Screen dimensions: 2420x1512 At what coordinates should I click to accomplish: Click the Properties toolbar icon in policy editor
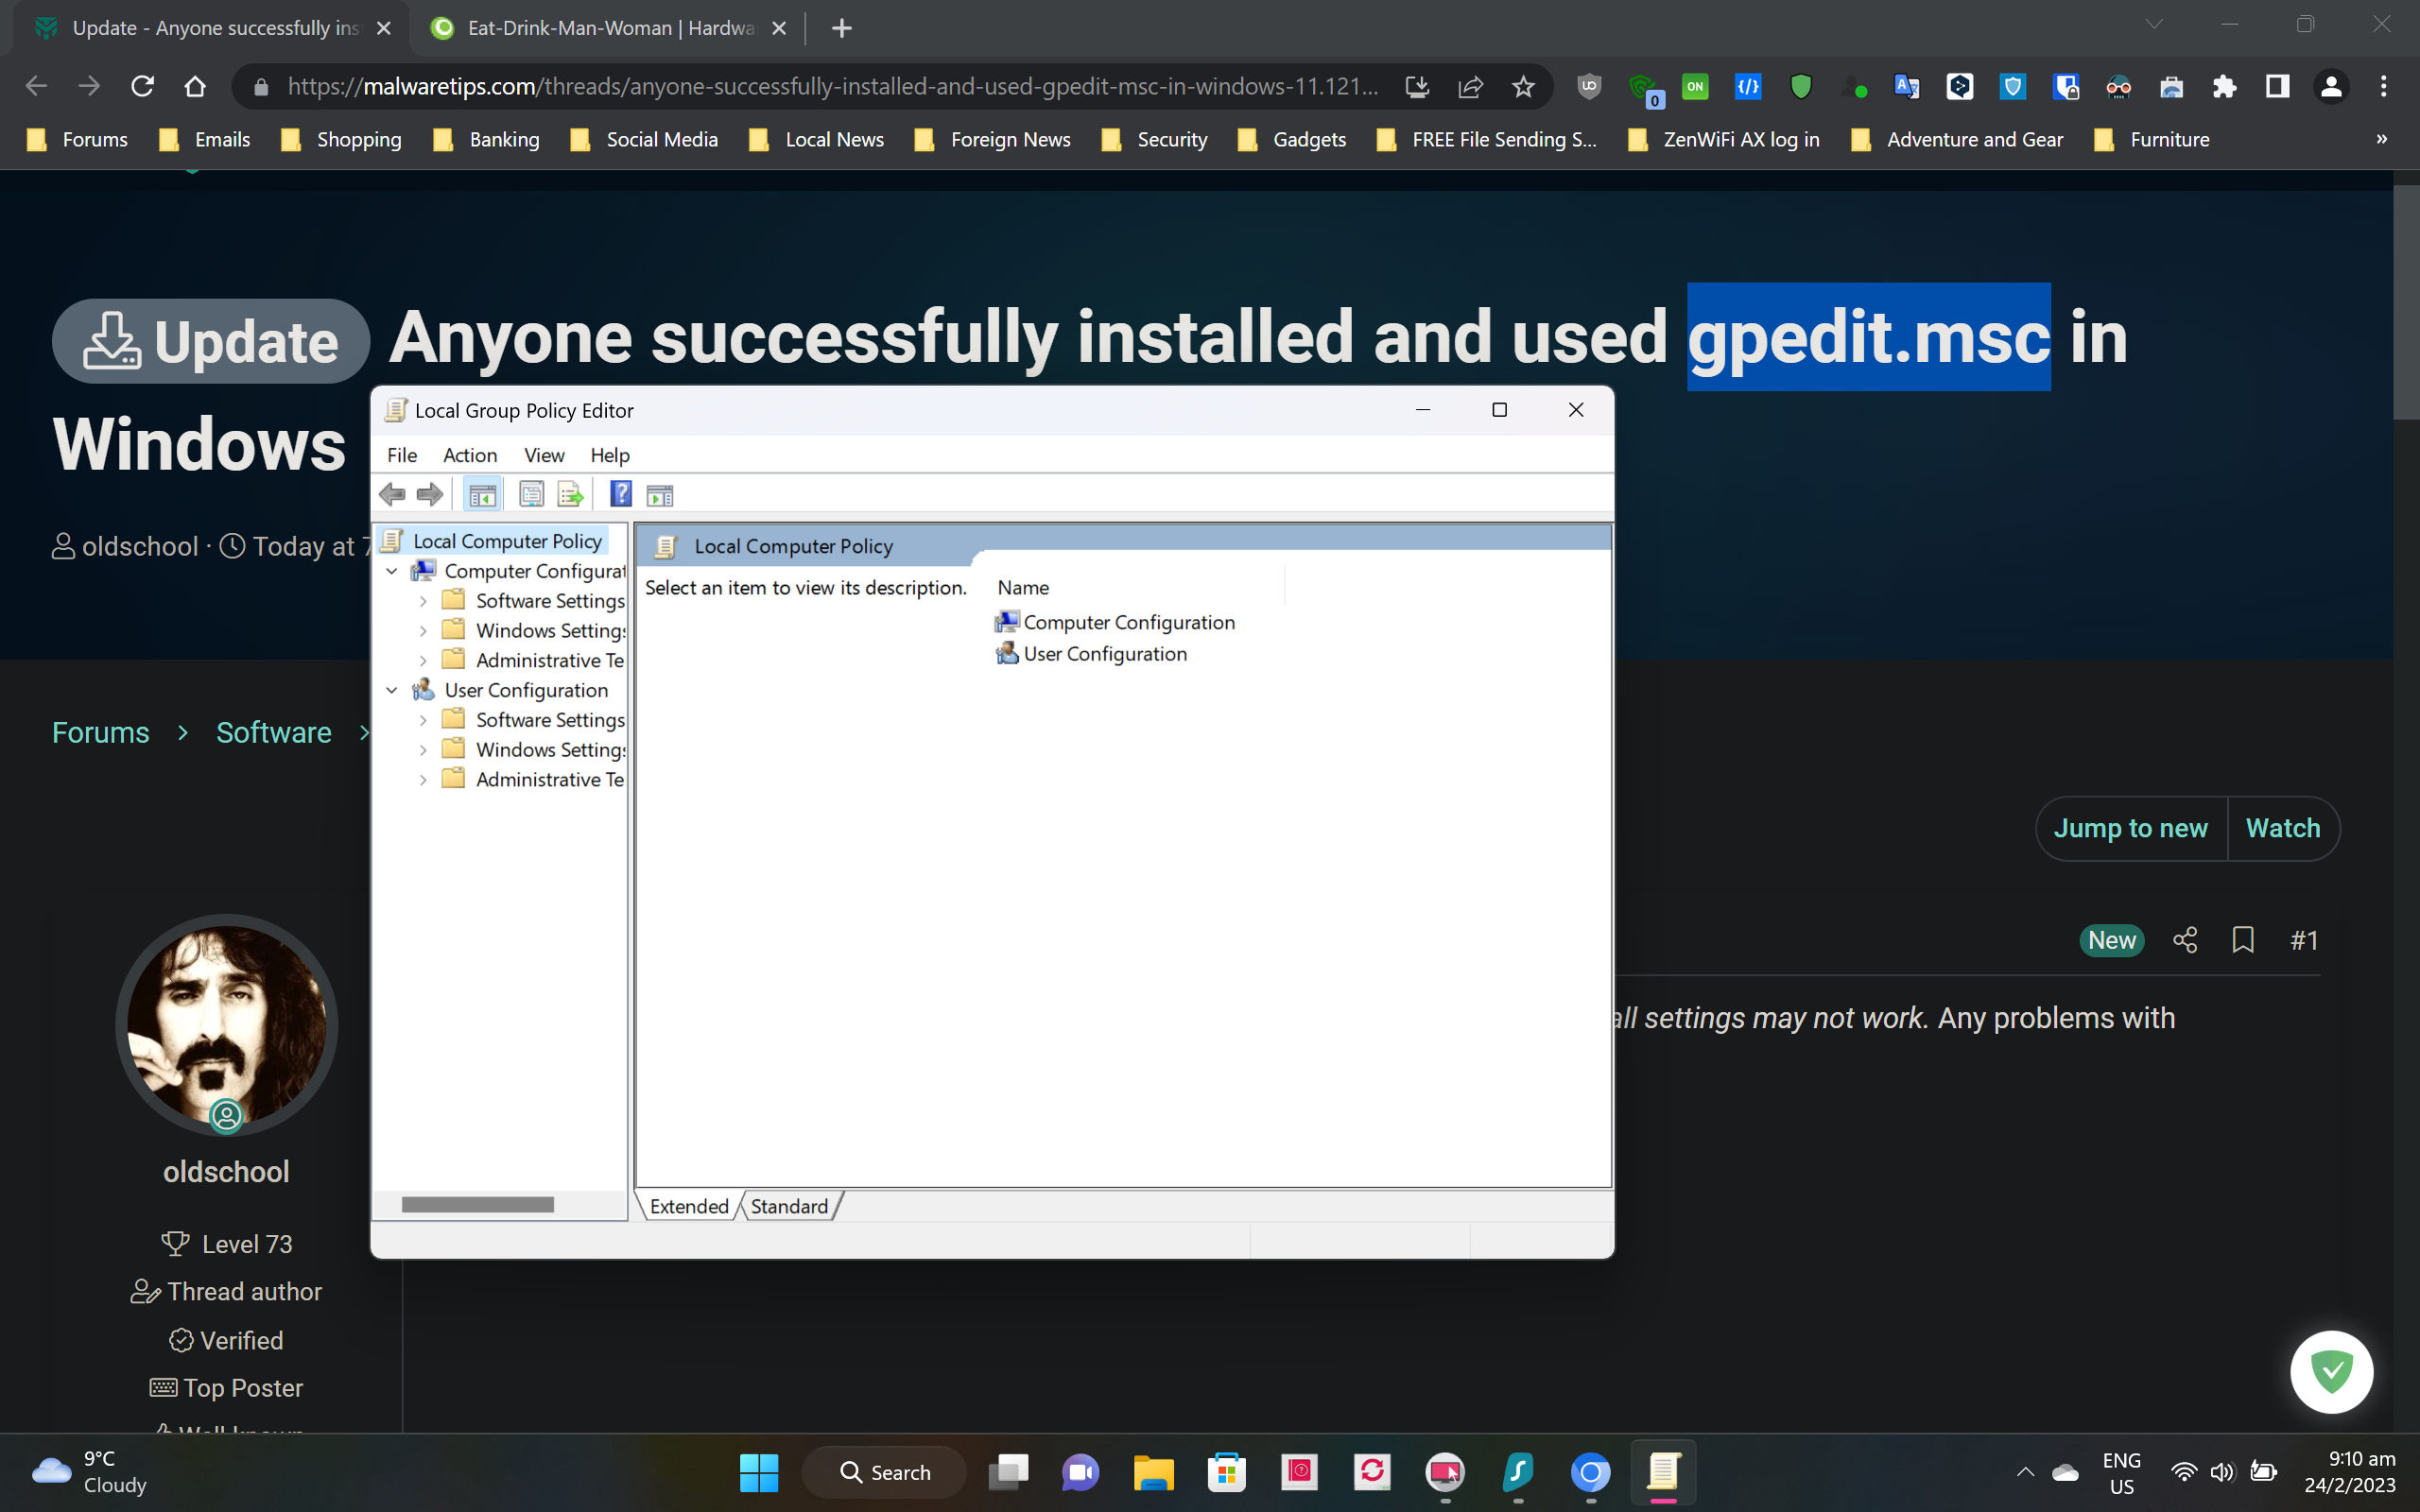(532, 494)
